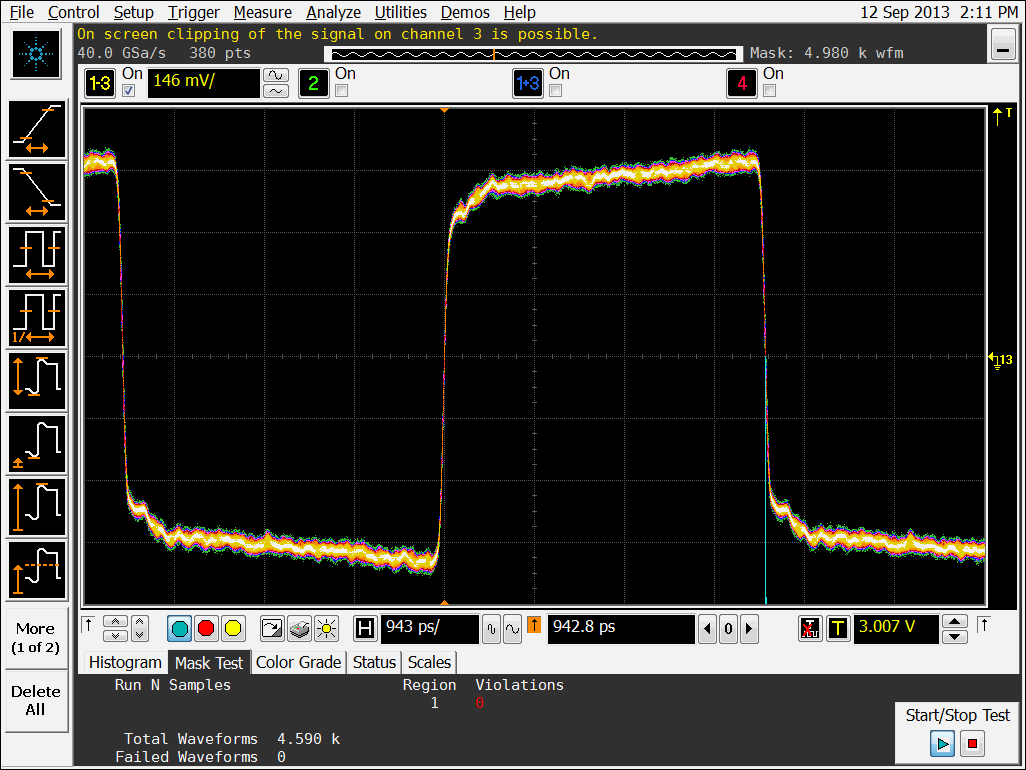
Task: Click the 146 mV/ vertical scale field
Action: pos(203,84)
